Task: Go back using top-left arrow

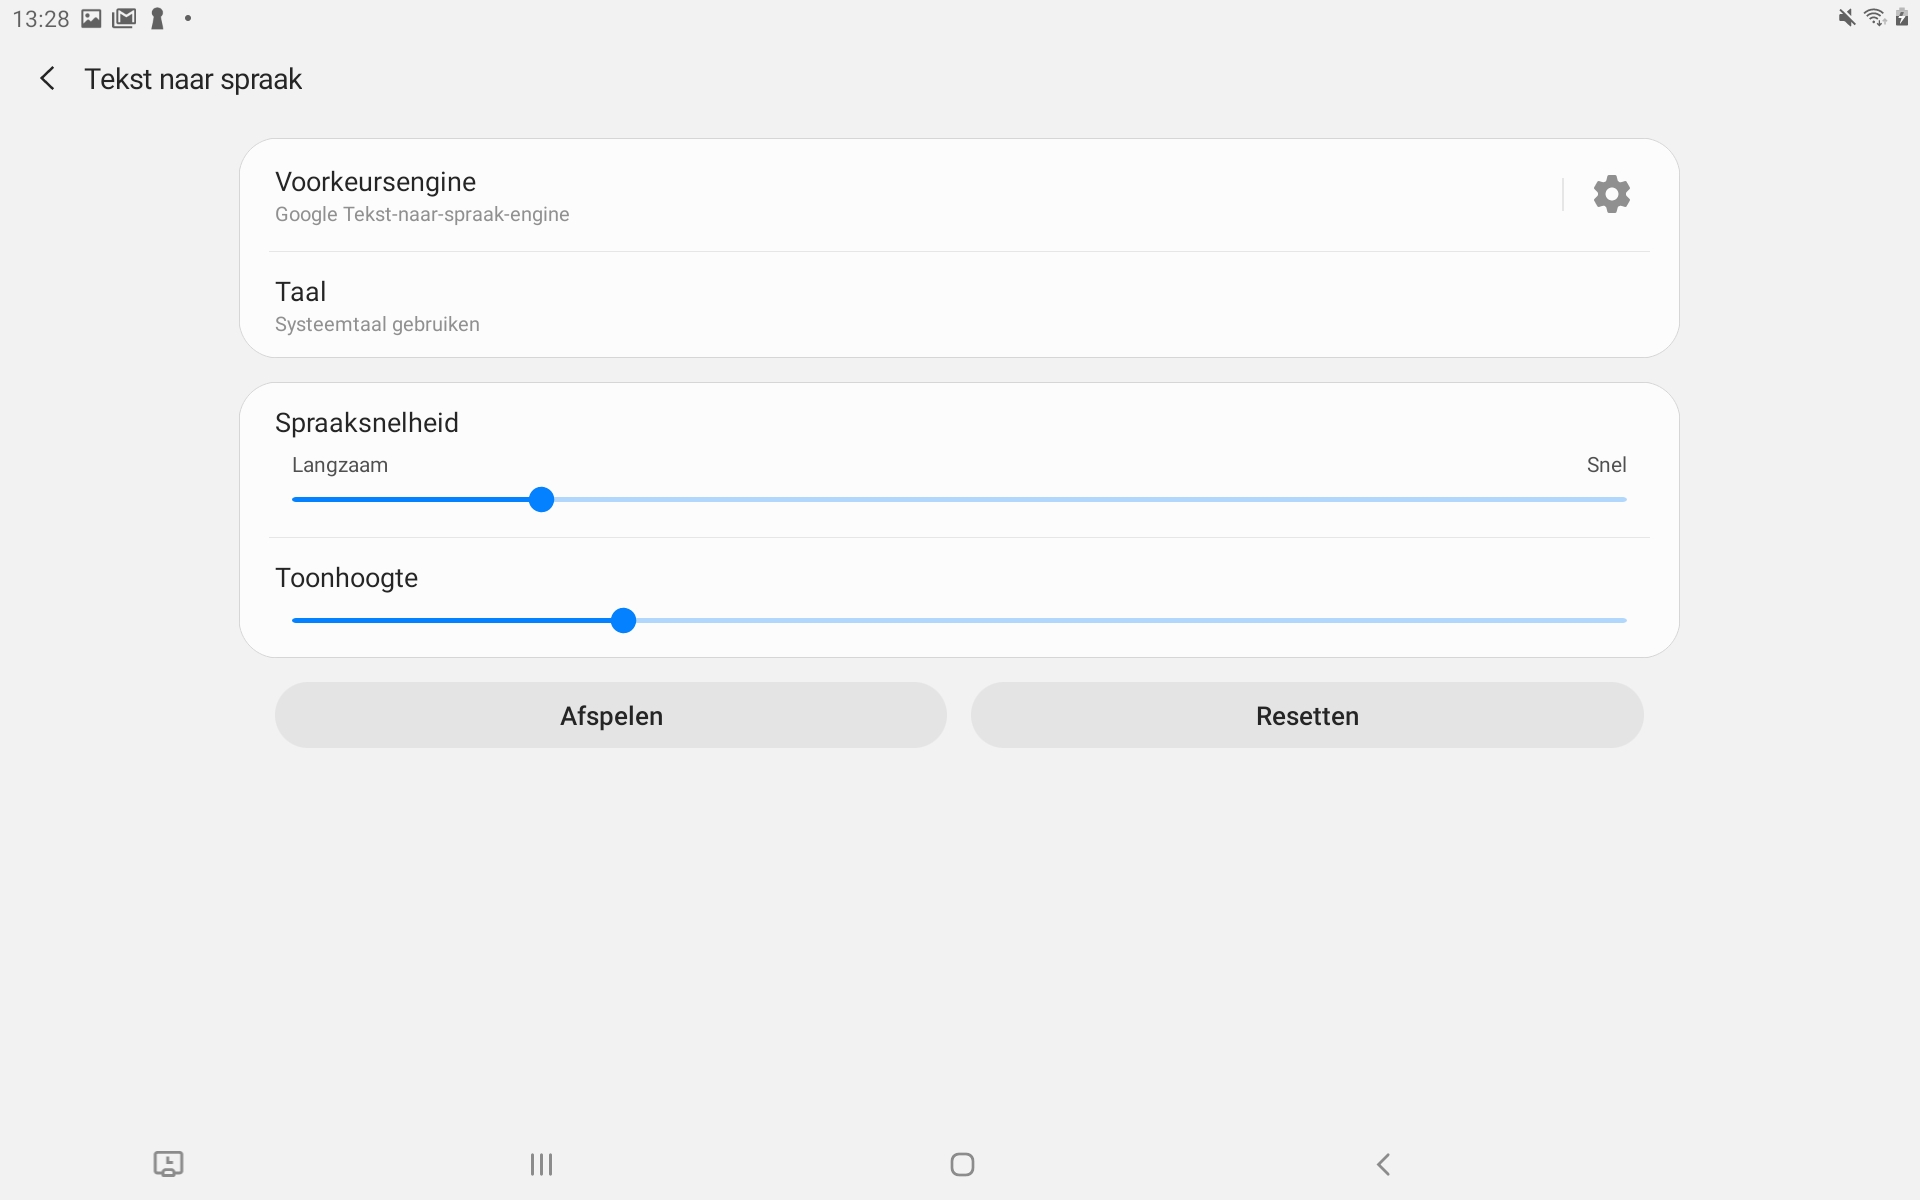Action: point(47,79)
